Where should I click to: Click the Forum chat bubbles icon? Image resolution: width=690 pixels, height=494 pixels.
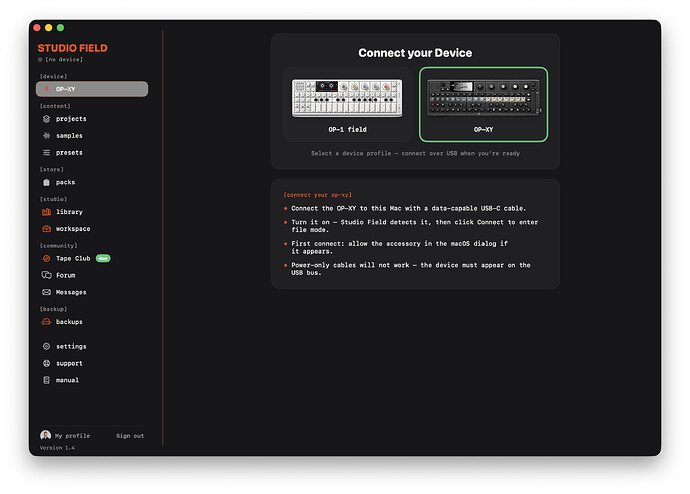[46, 275]
